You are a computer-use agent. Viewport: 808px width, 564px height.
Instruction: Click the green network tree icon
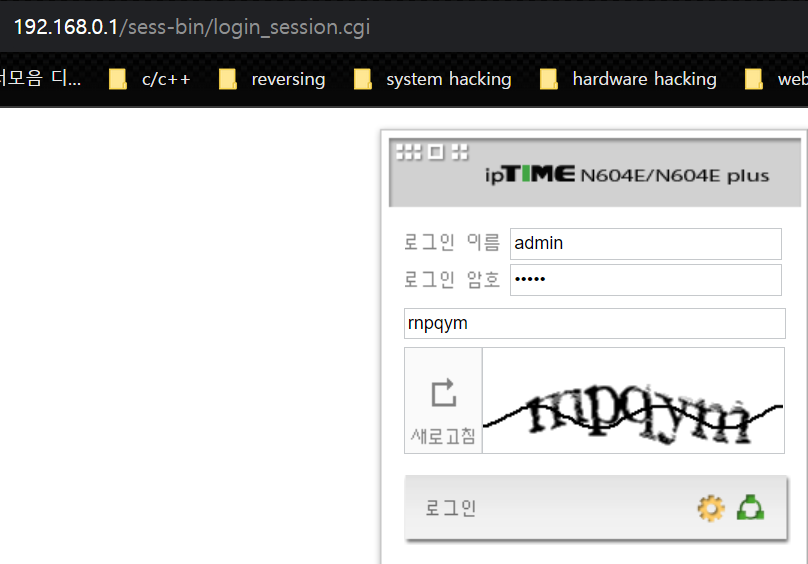750,507
